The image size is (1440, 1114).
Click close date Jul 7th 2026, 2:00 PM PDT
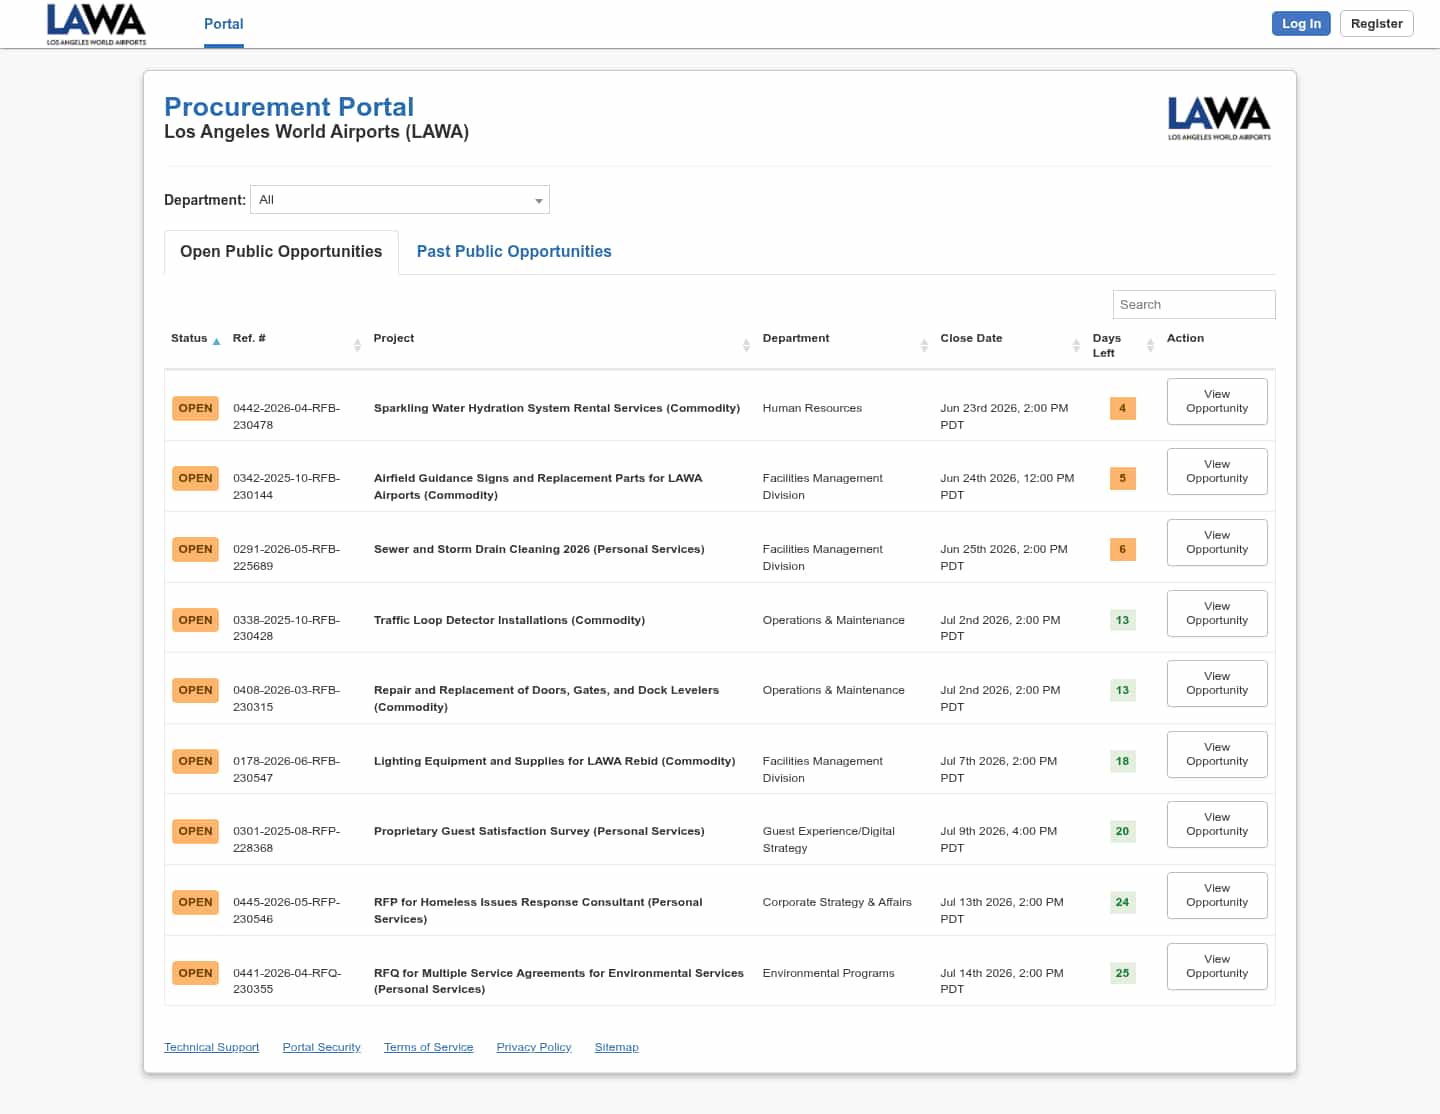(x=999, y=769)
